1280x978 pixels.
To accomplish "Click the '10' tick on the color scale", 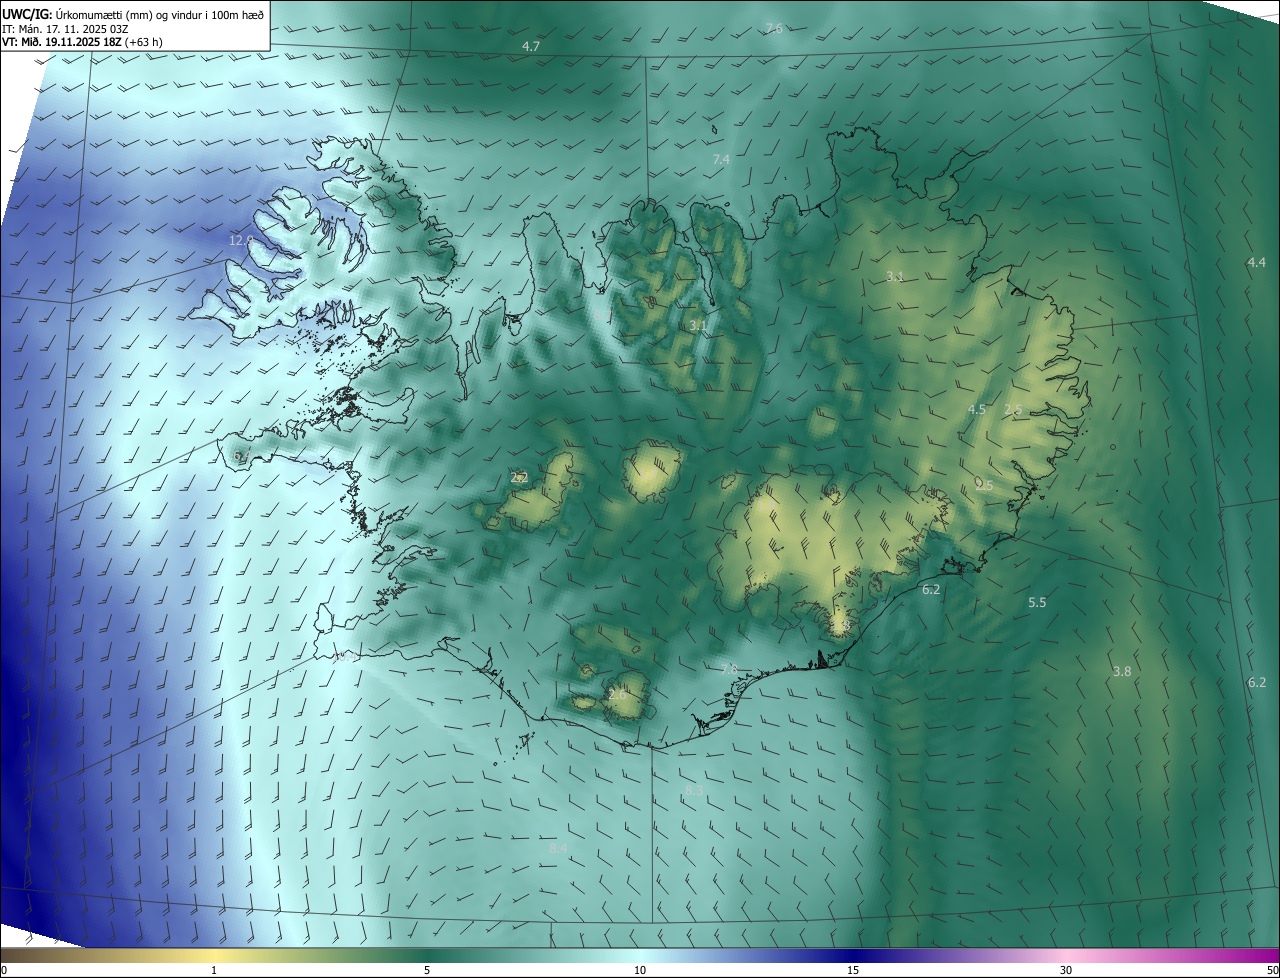I will (x=640, y=970).
